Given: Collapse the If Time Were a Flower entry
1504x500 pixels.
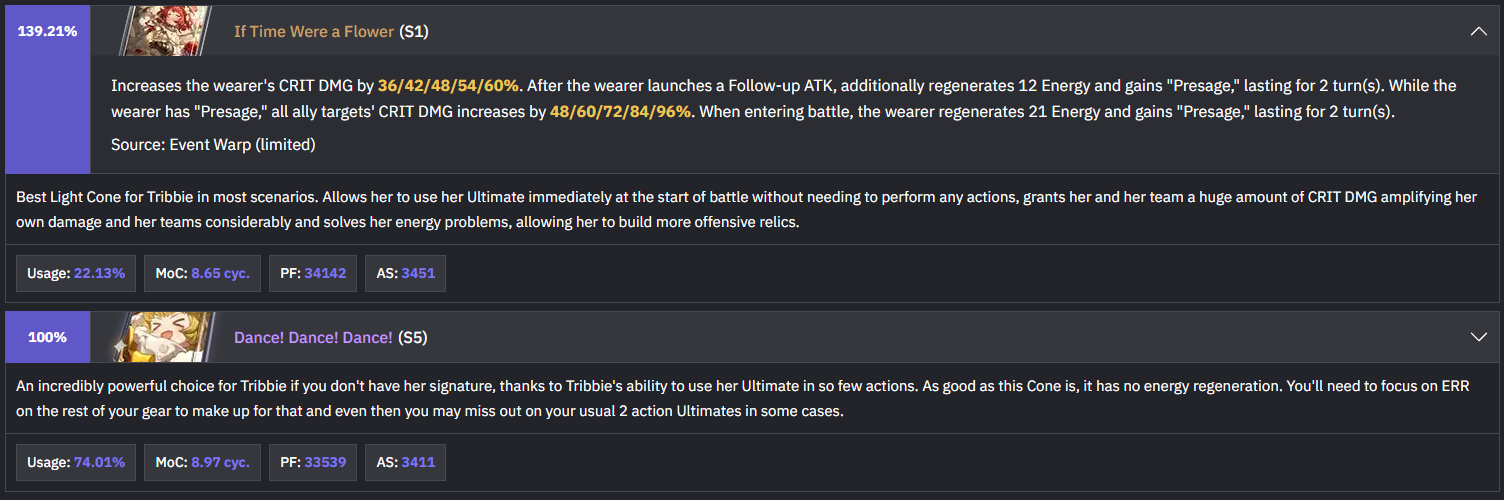Looking at the screenshot, I should (x=1479, y=31).
